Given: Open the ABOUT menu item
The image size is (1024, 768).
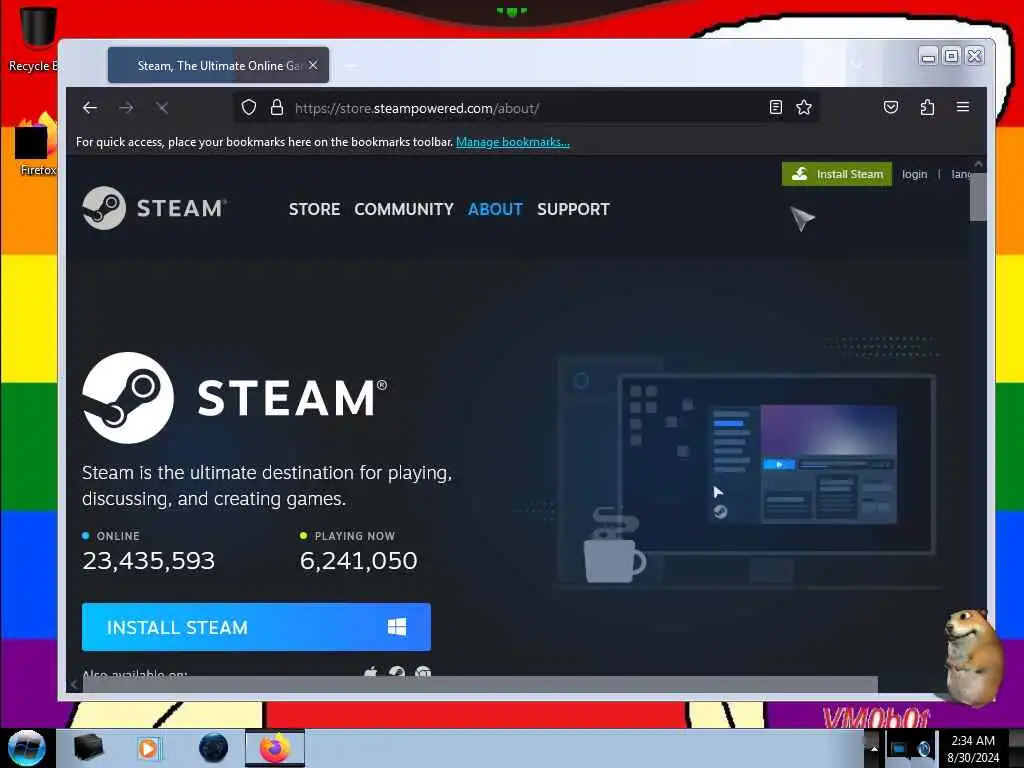Looking at the screenshot, I should 495,209.
